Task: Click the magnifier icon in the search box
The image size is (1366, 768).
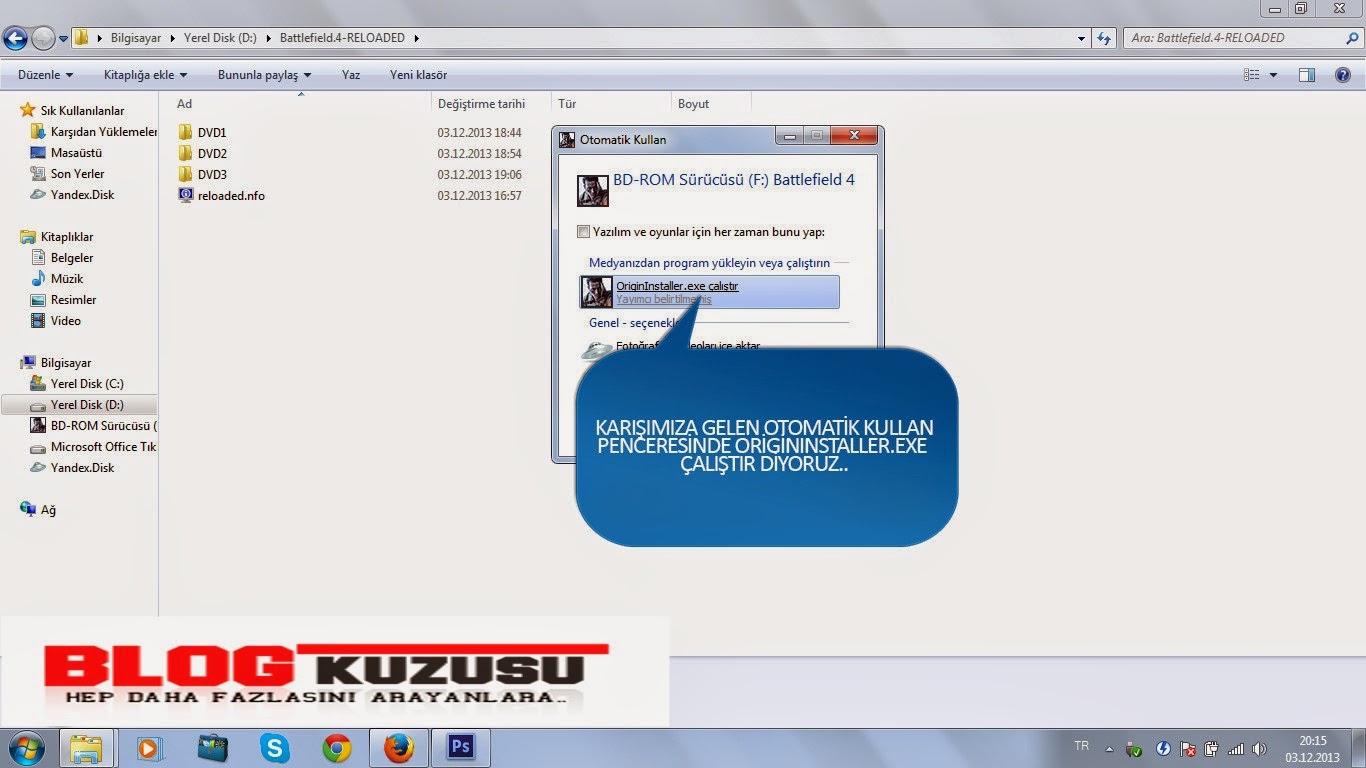Action: (1351, 38)
